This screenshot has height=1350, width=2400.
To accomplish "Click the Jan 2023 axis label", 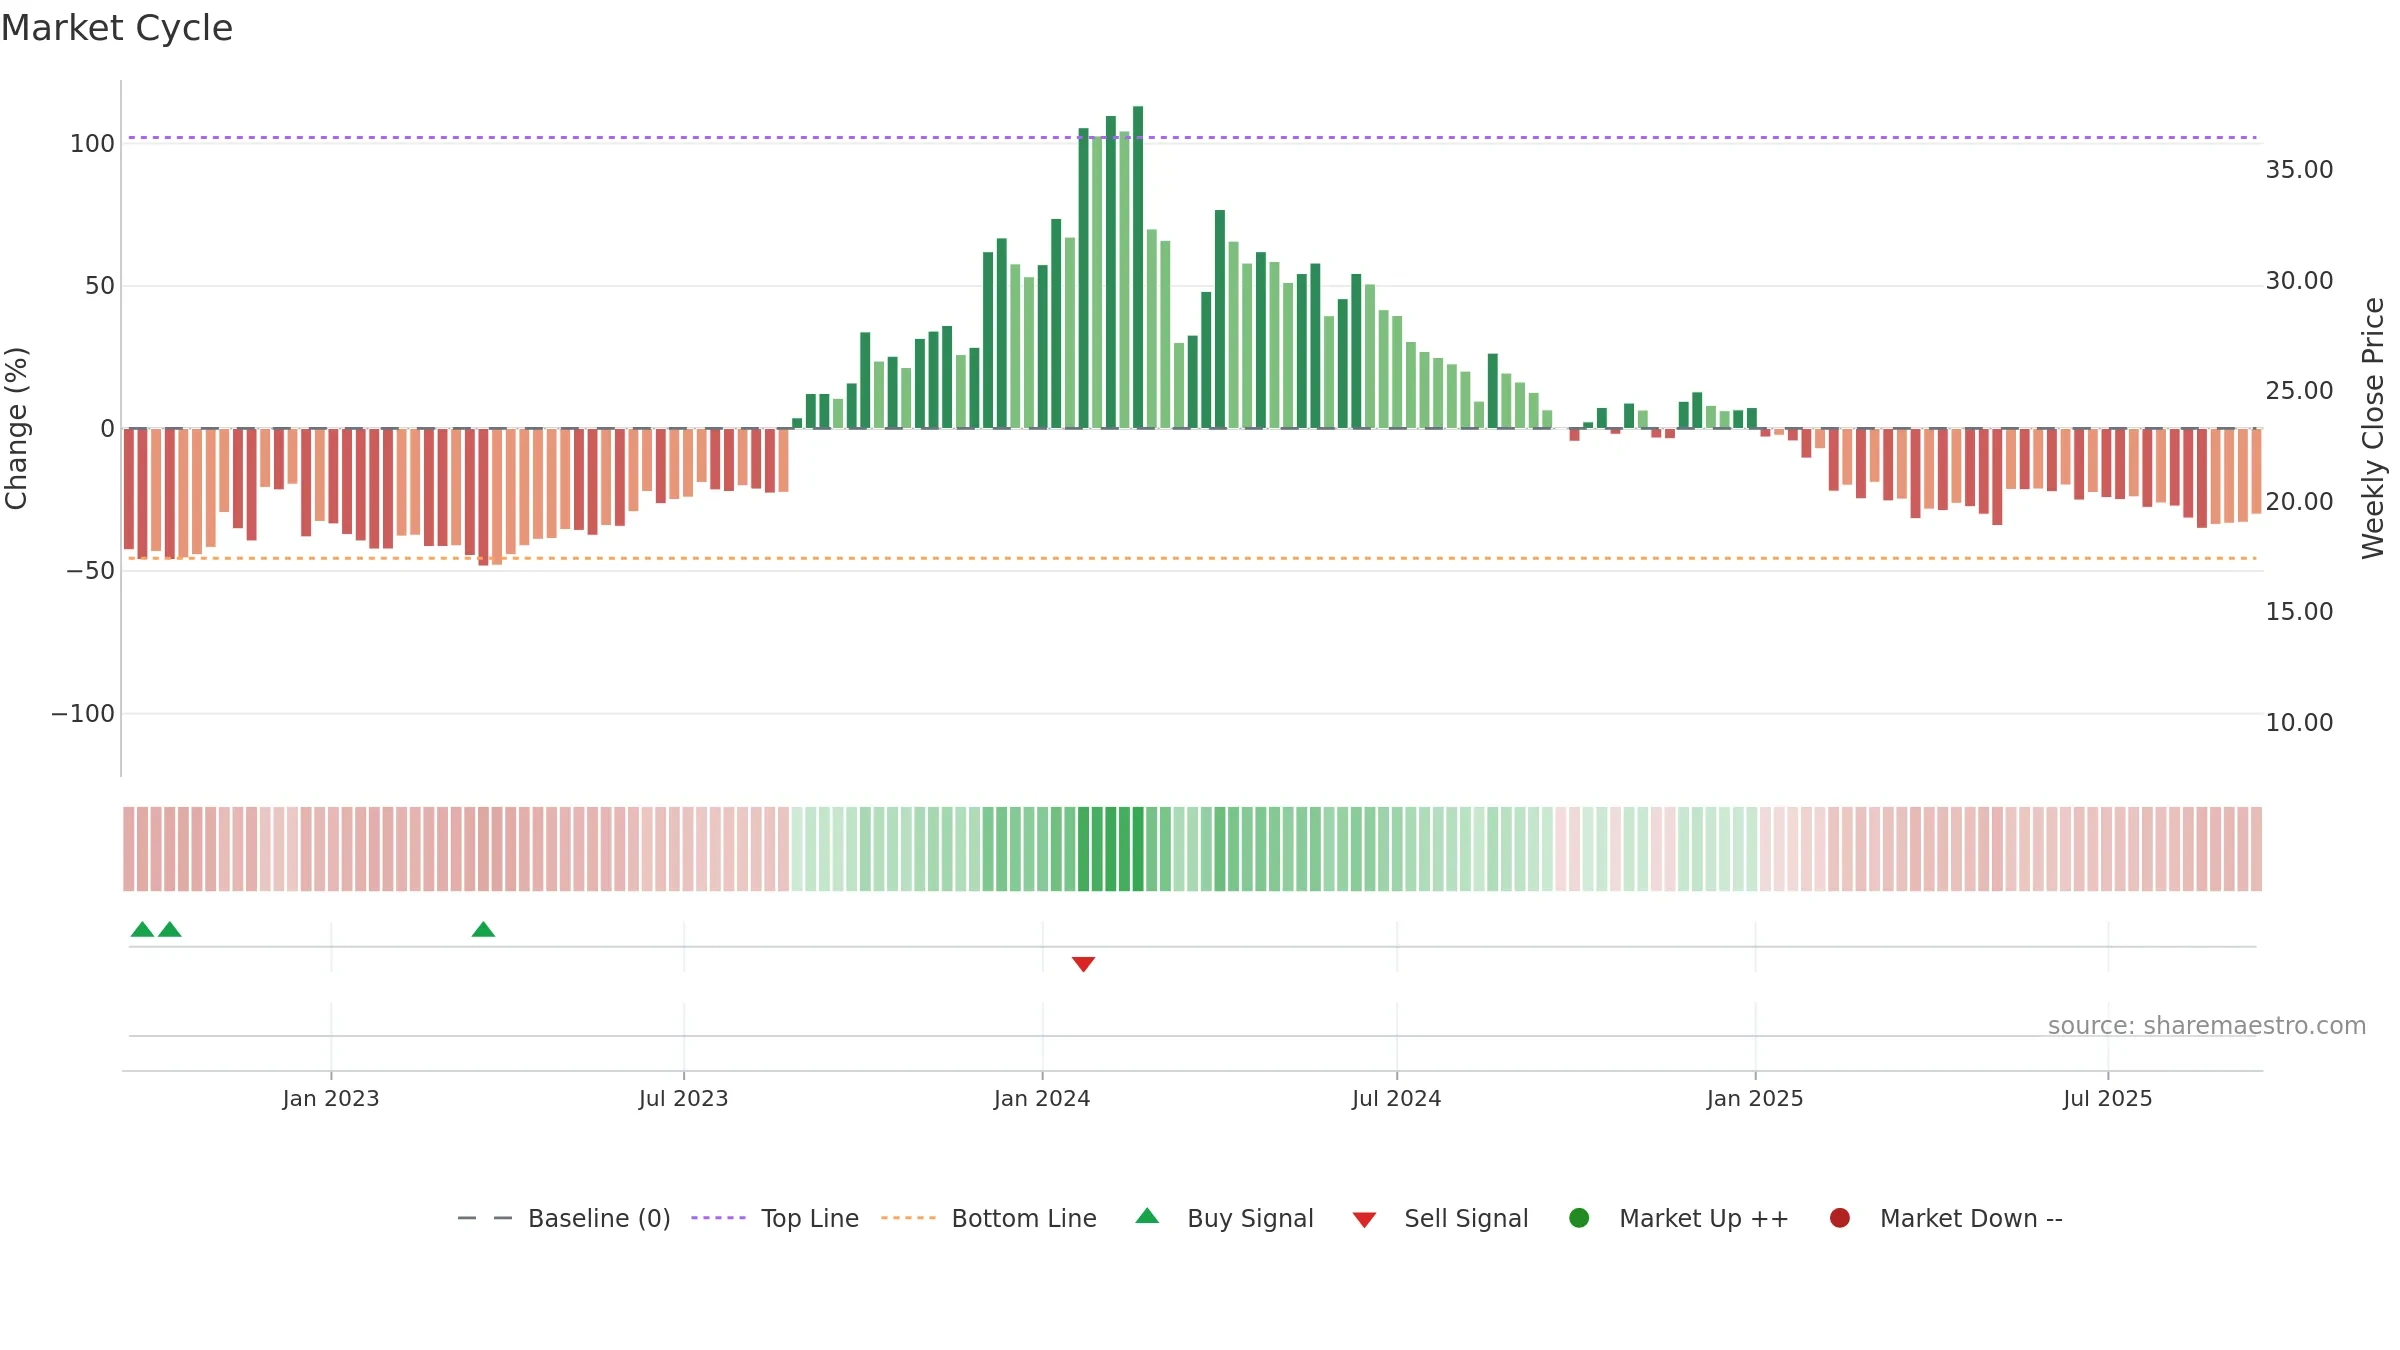I will point(331,1099).
